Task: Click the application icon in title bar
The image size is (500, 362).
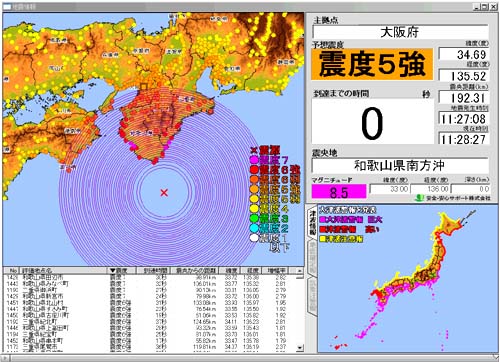Action: click(7, 6)
